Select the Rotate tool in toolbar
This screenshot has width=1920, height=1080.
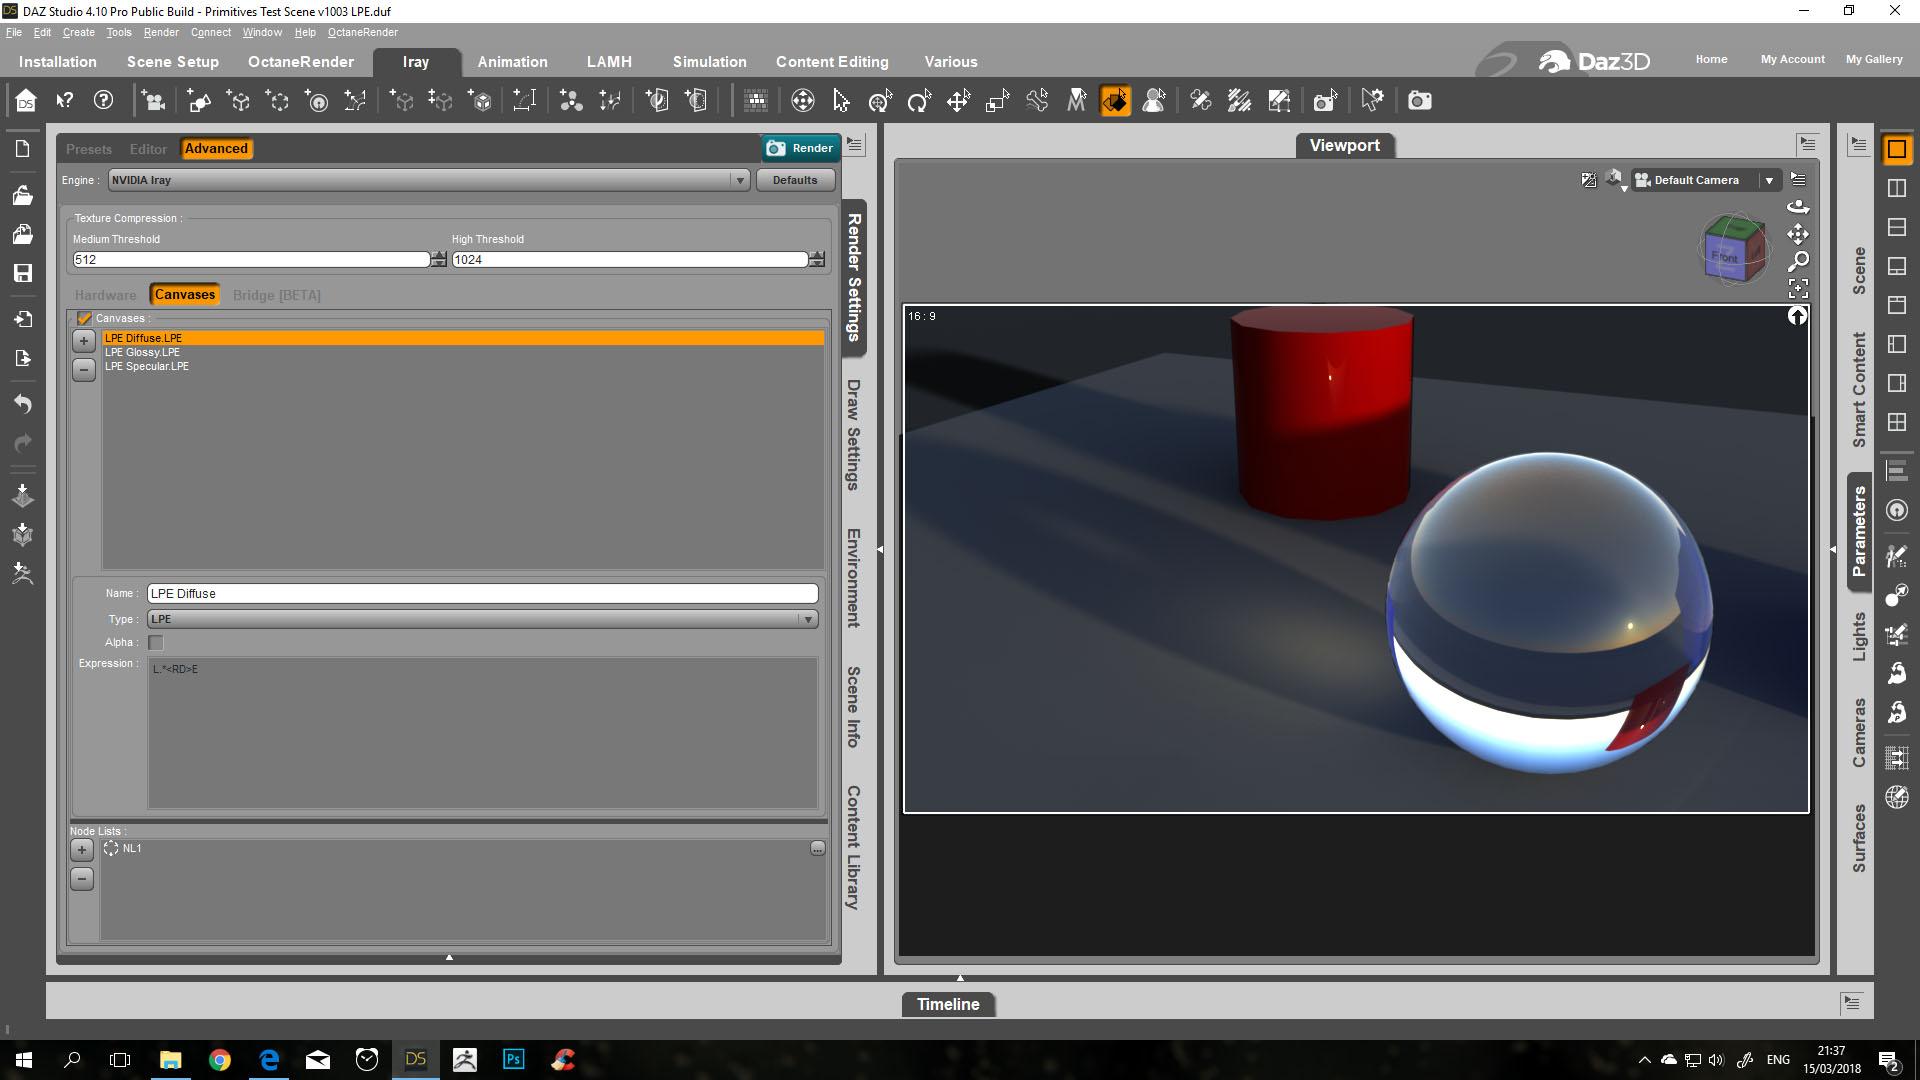pyautogui.click(x=918, y=101)
